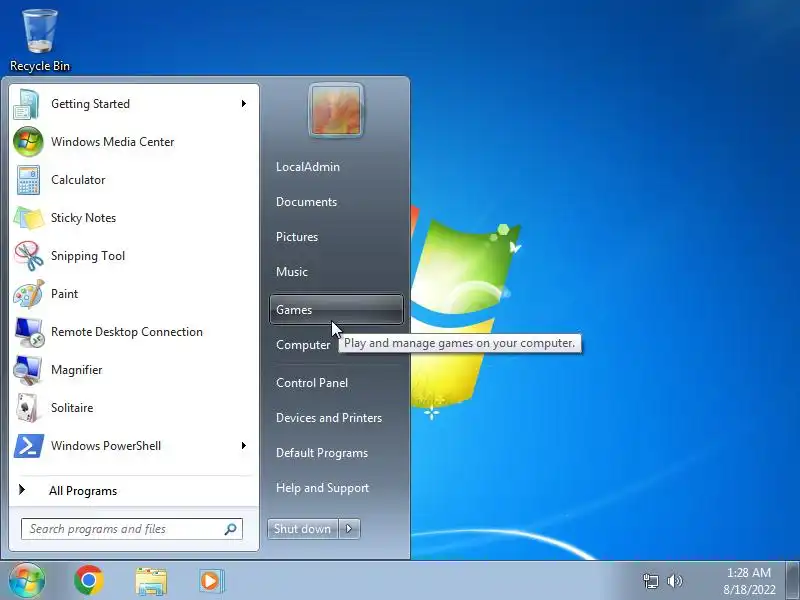Image resolution: width=800 pixels, height=600 pixels.
Task: Open Devices and Printers
Action: [329, 418]
